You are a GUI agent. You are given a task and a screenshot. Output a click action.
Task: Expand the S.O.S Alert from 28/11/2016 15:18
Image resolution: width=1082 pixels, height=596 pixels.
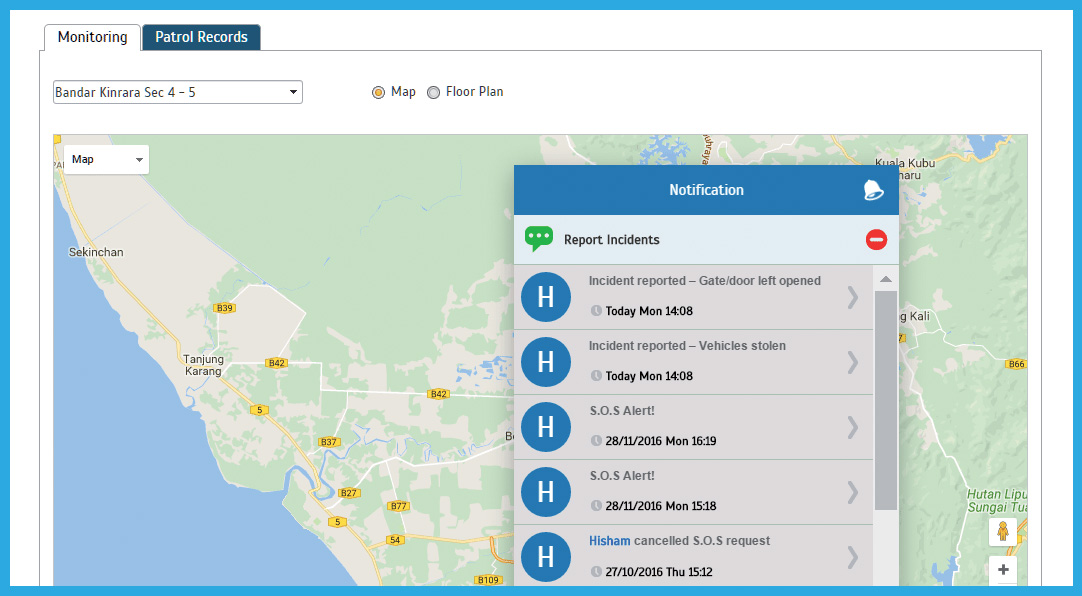[x=852, y=492]
